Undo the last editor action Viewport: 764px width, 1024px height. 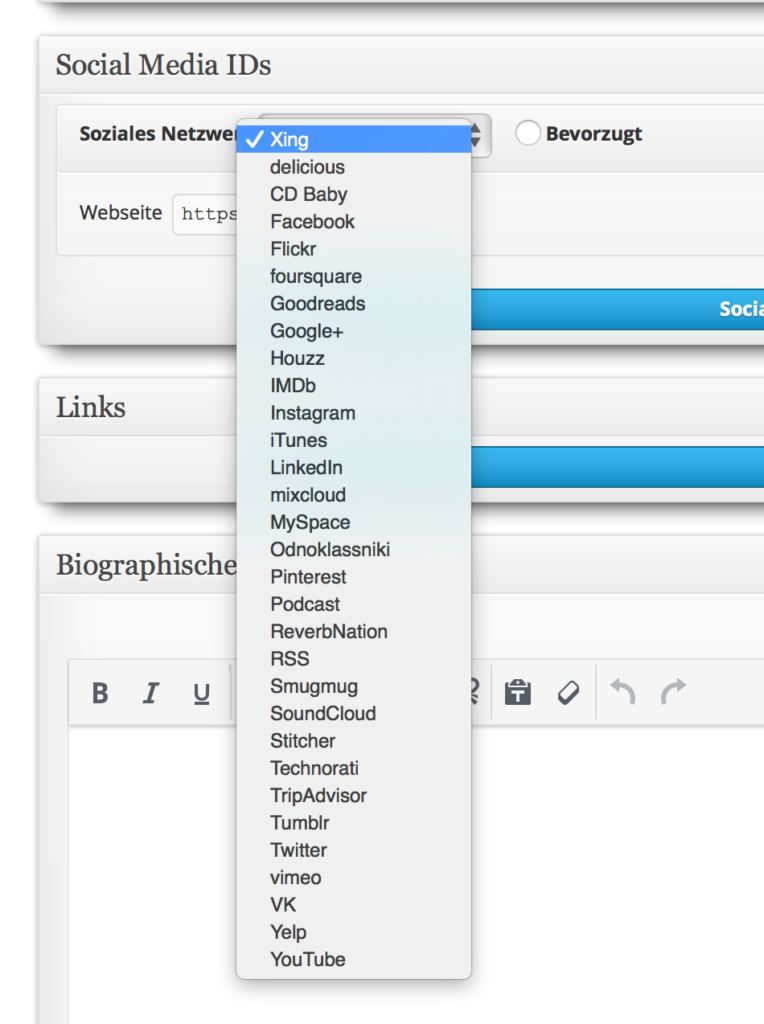pos(623,692)
